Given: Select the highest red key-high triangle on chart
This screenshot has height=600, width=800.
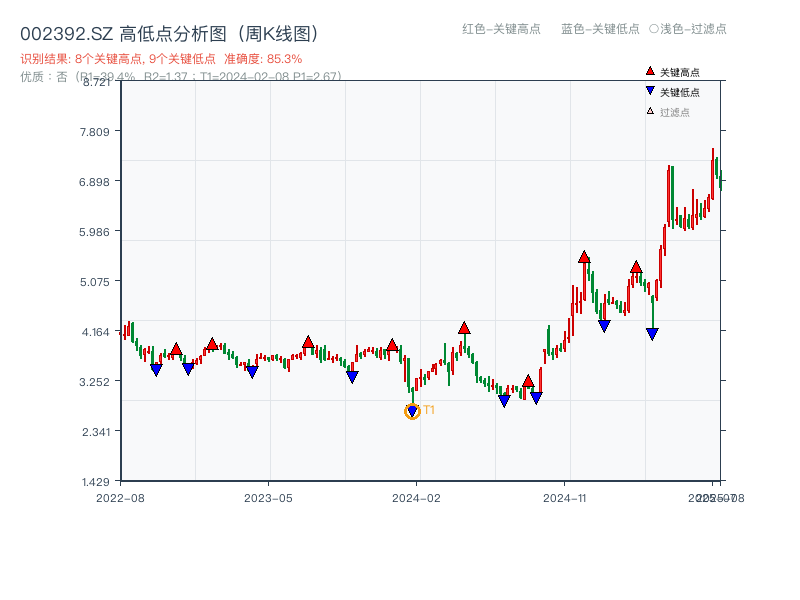Looking at the screenshot, I should point(584,257).
